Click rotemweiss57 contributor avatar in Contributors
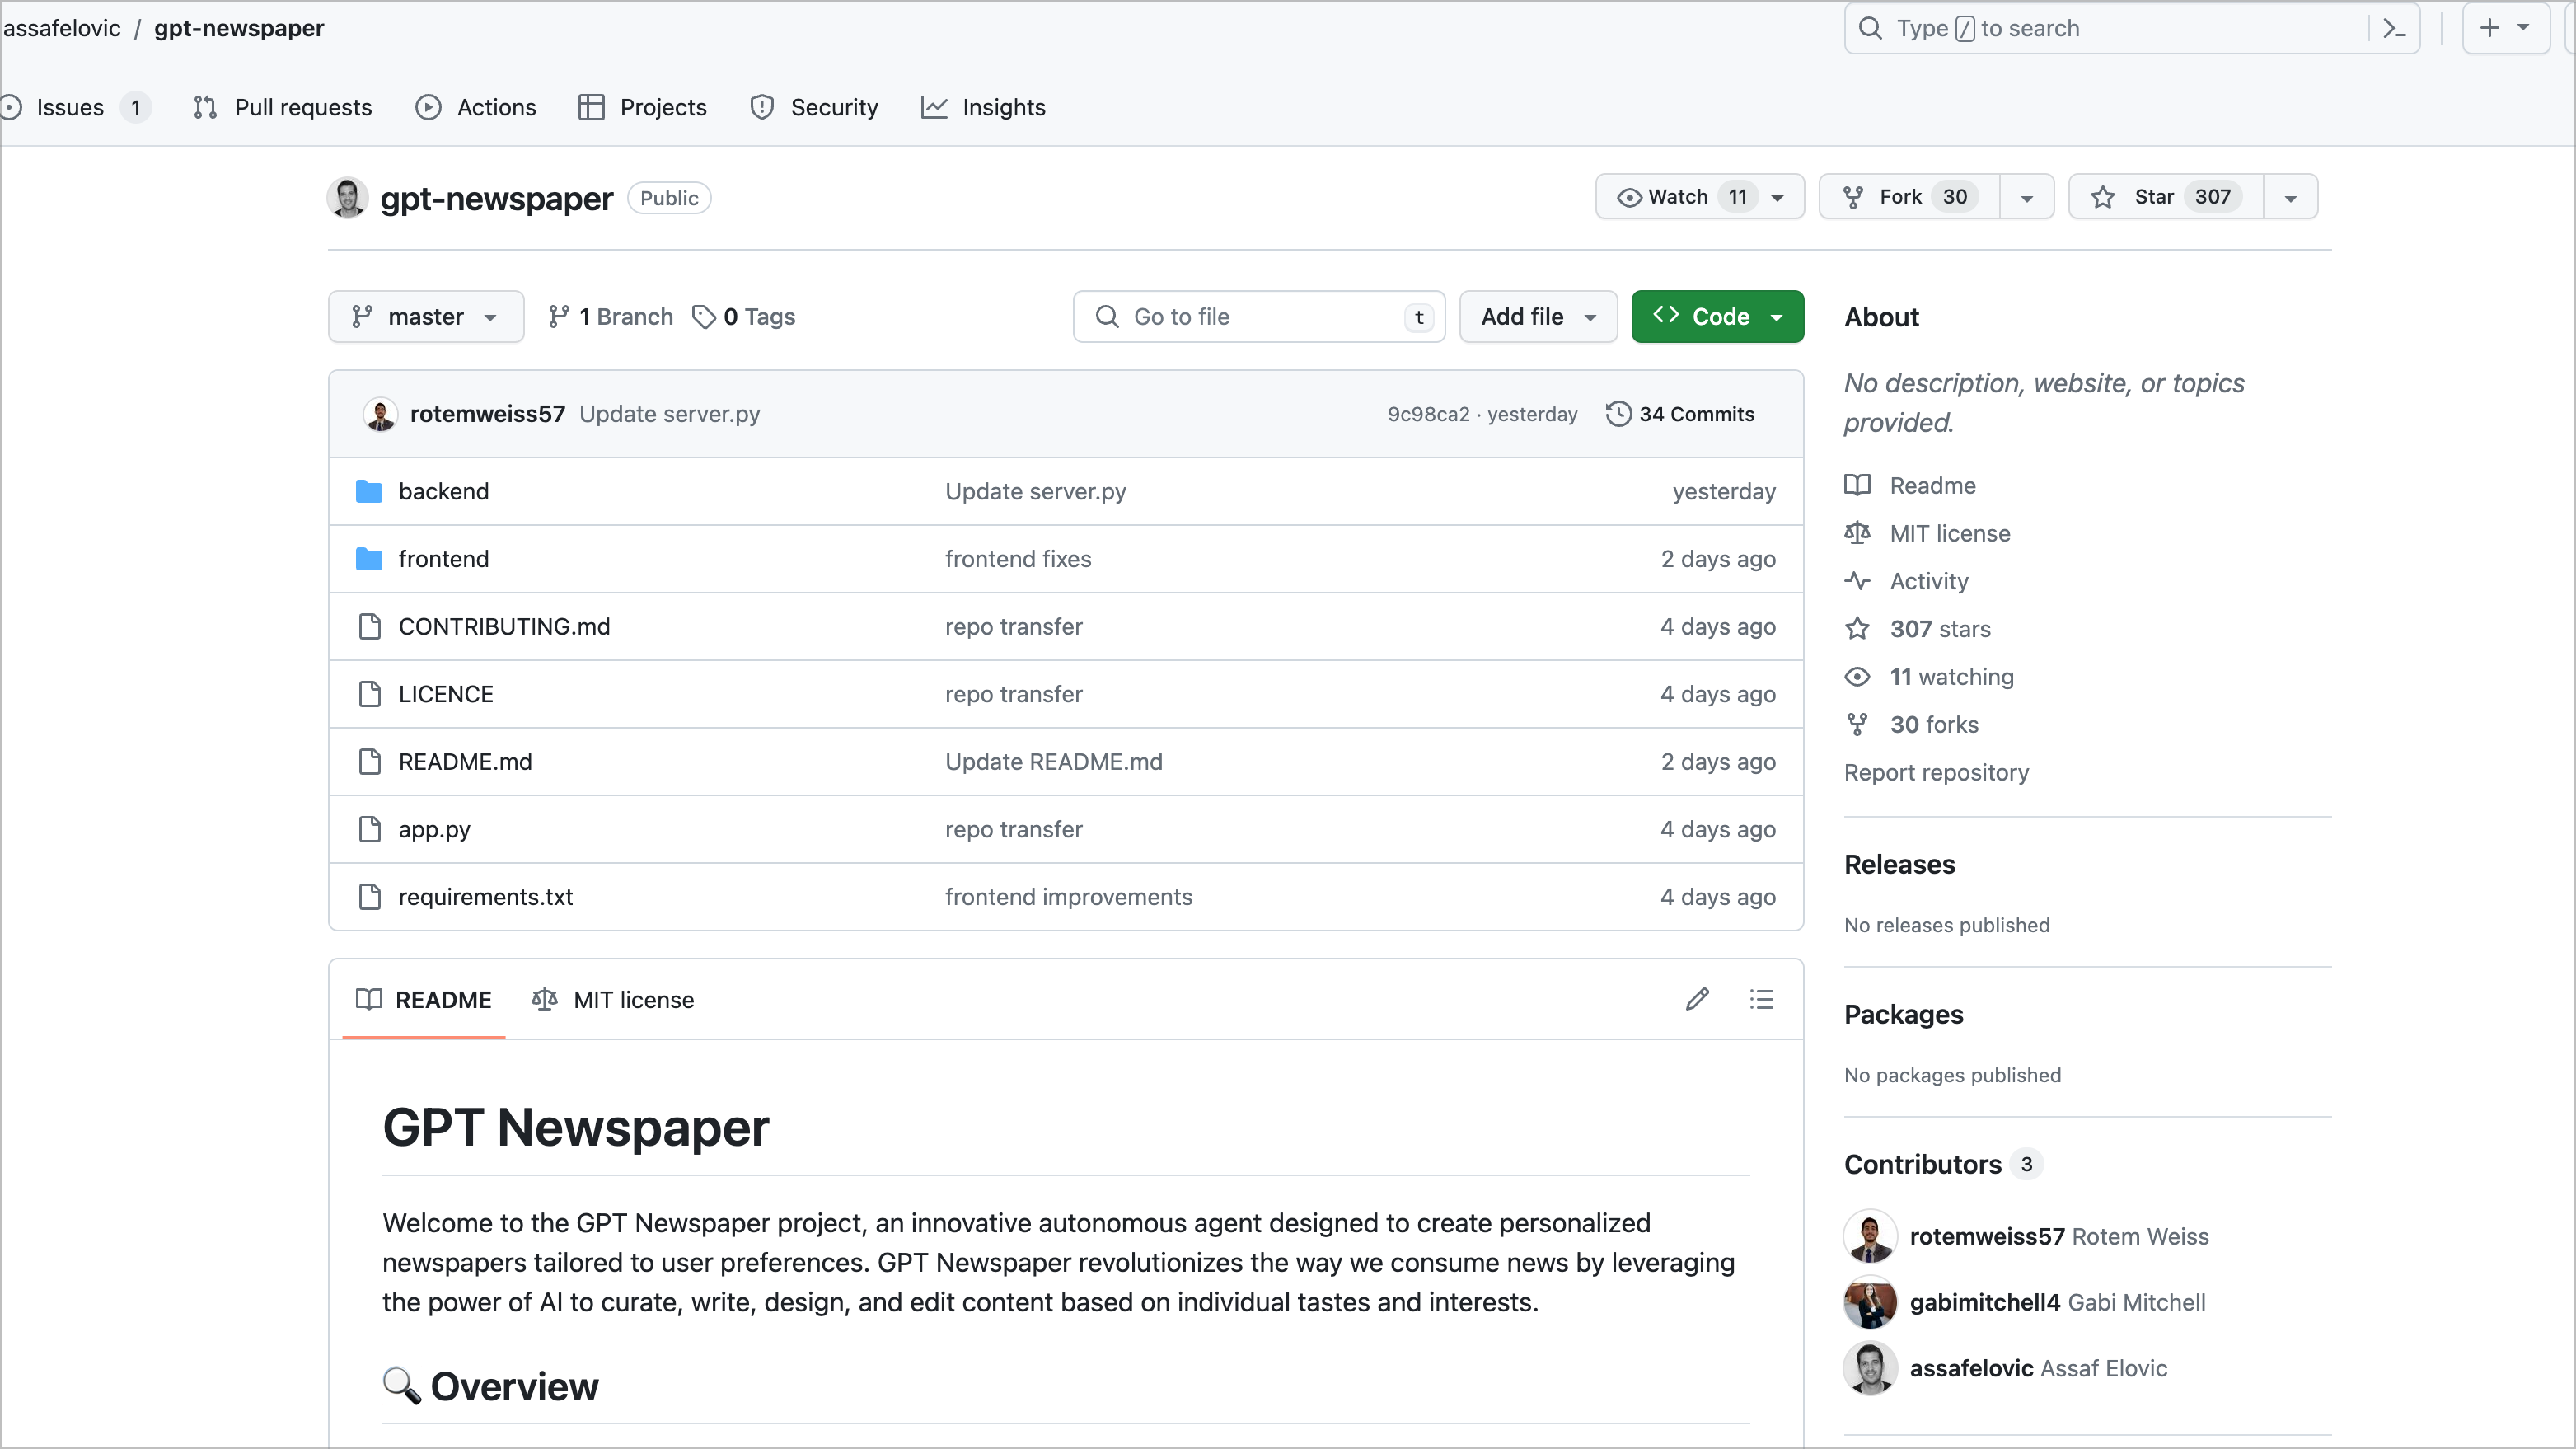 [x=1870, y=1236]
